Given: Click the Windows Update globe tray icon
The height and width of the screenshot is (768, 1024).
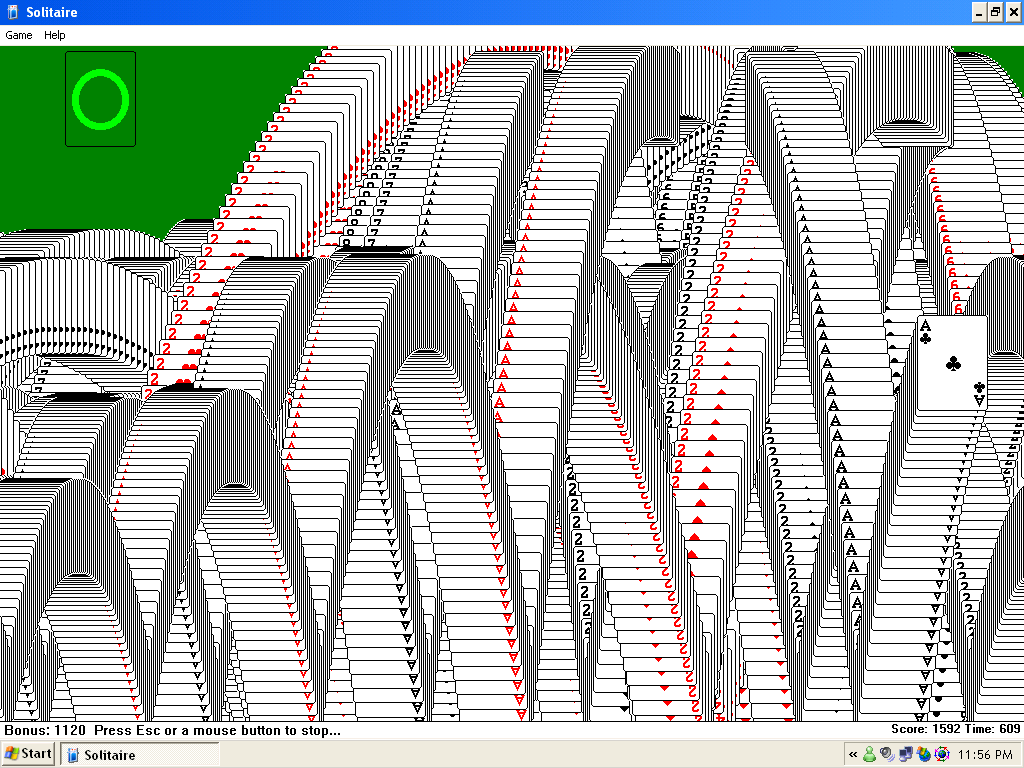Looking at the screenshot, I should (923, 754).
